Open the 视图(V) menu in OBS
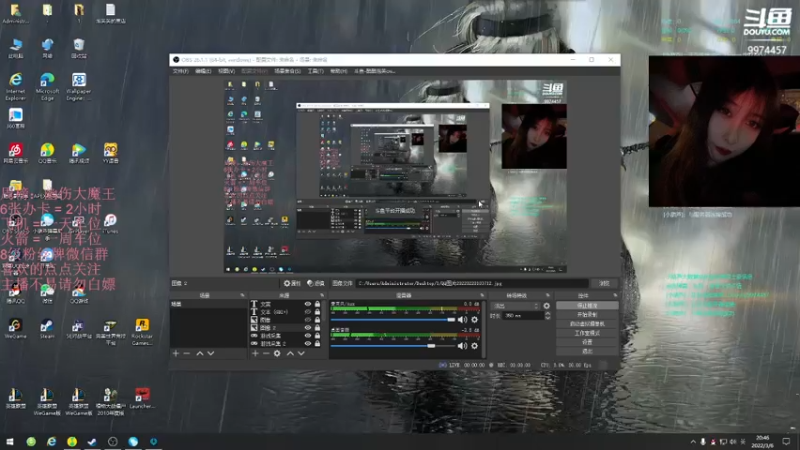The image size is (800, 450). [227, 71]
